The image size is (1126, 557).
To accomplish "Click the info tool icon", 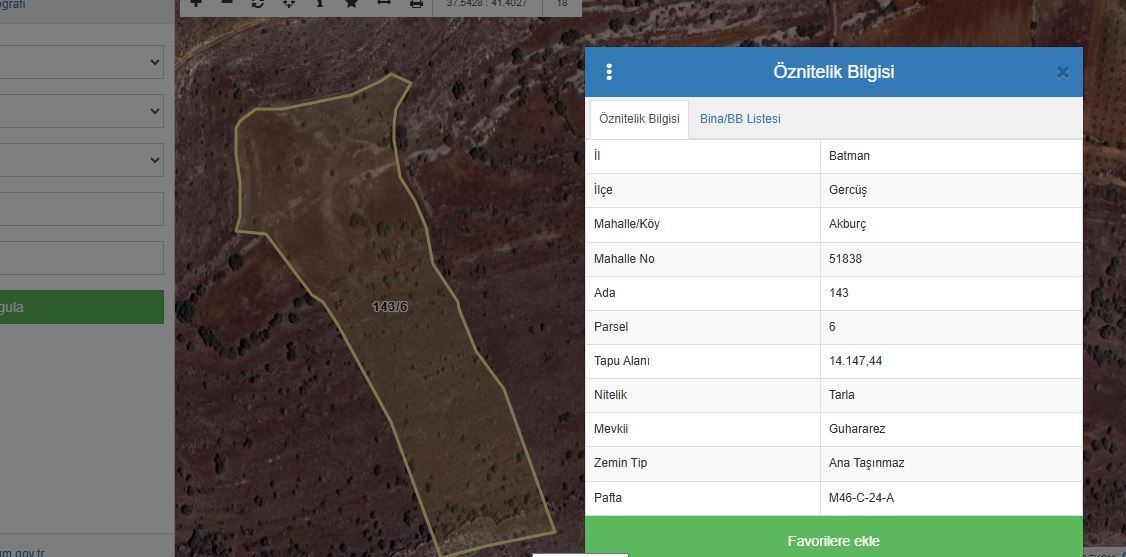I will click(320, 3).
